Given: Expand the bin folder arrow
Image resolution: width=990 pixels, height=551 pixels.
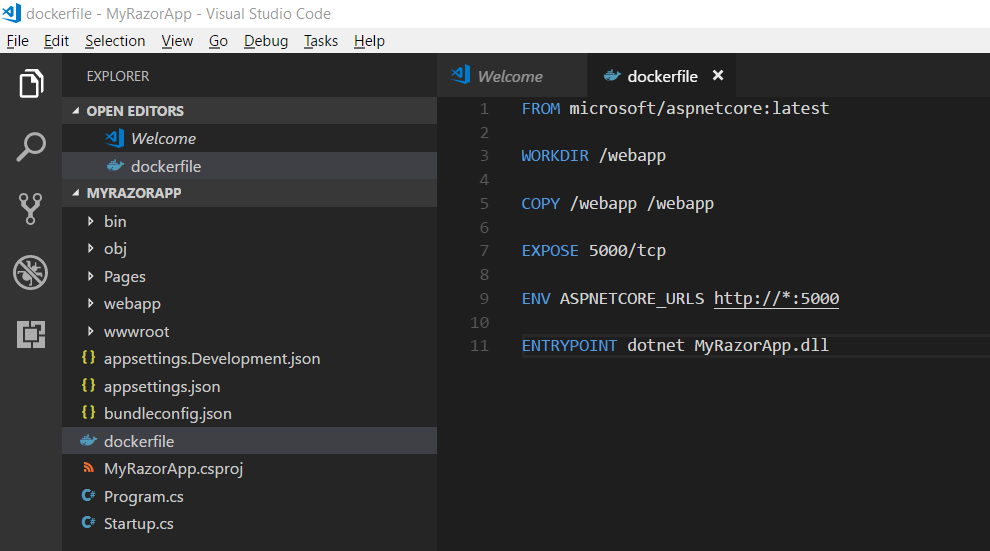Looking at the screenshot, I should point(90,221).
